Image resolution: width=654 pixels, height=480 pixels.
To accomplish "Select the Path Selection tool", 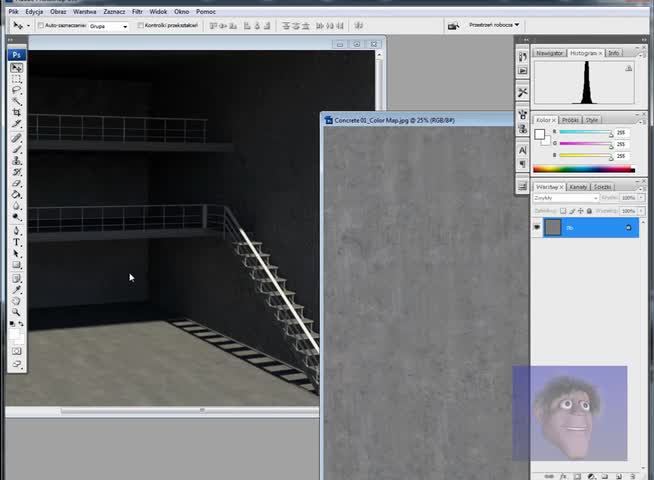I will (x=17, y=254).
